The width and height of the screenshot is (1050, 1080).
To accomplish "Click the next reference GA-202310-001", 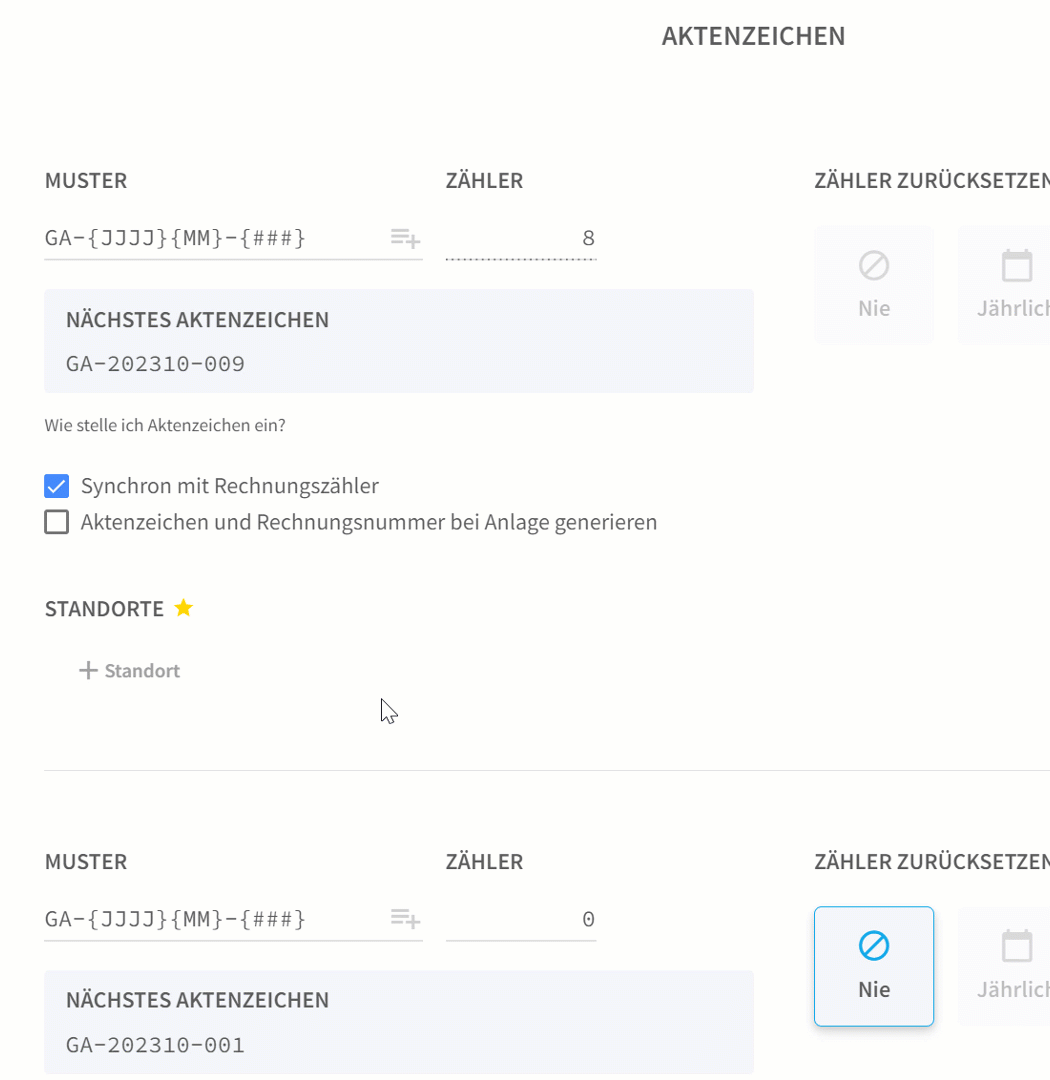I will click(x=155, y=1045).
